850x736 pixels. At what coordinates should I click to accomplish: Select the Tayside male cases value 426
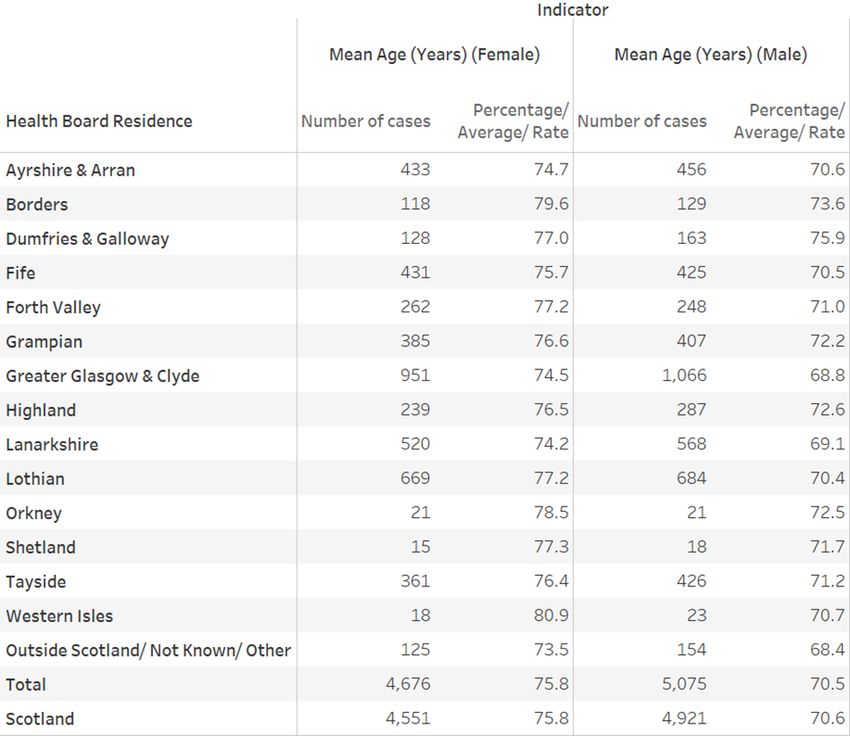691,581
